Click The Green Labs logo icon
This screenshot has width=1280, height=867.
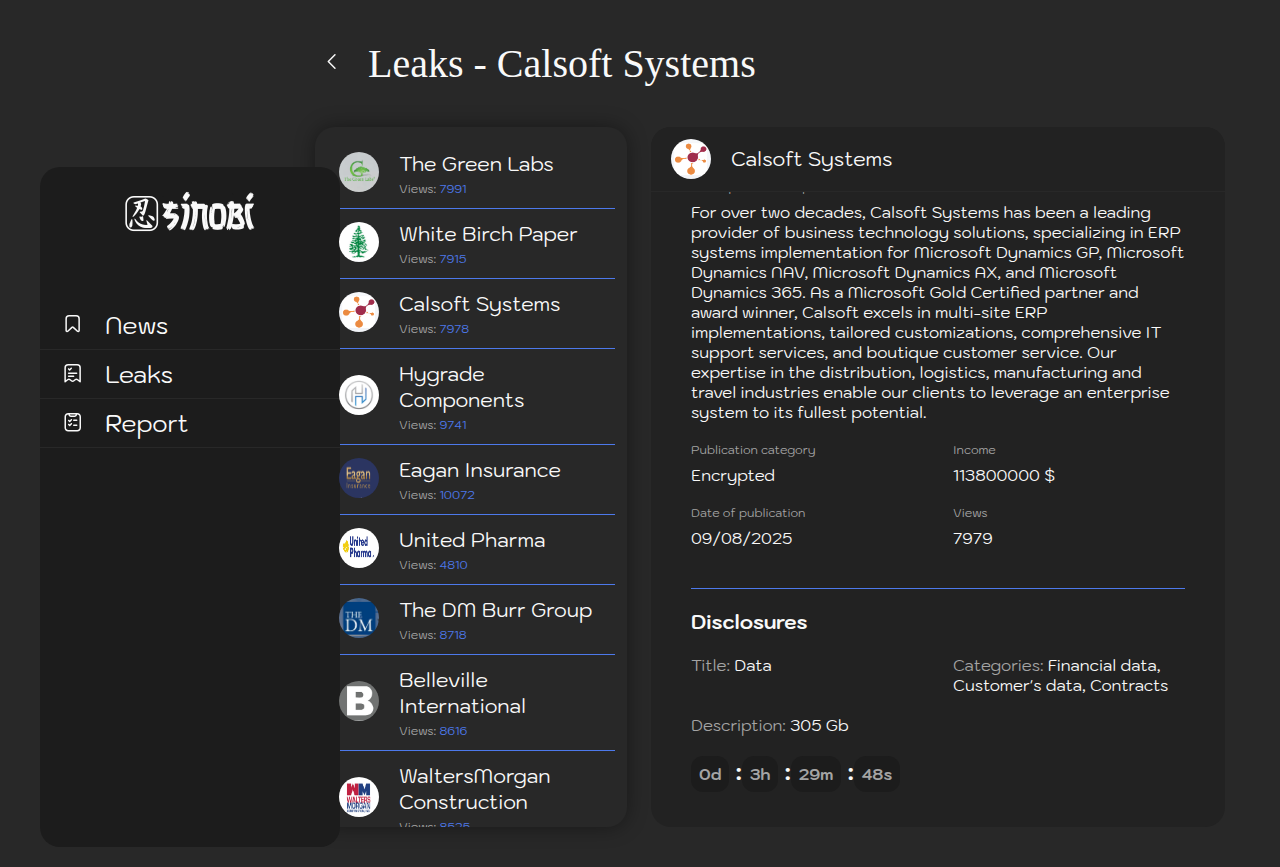click(359, 172)
